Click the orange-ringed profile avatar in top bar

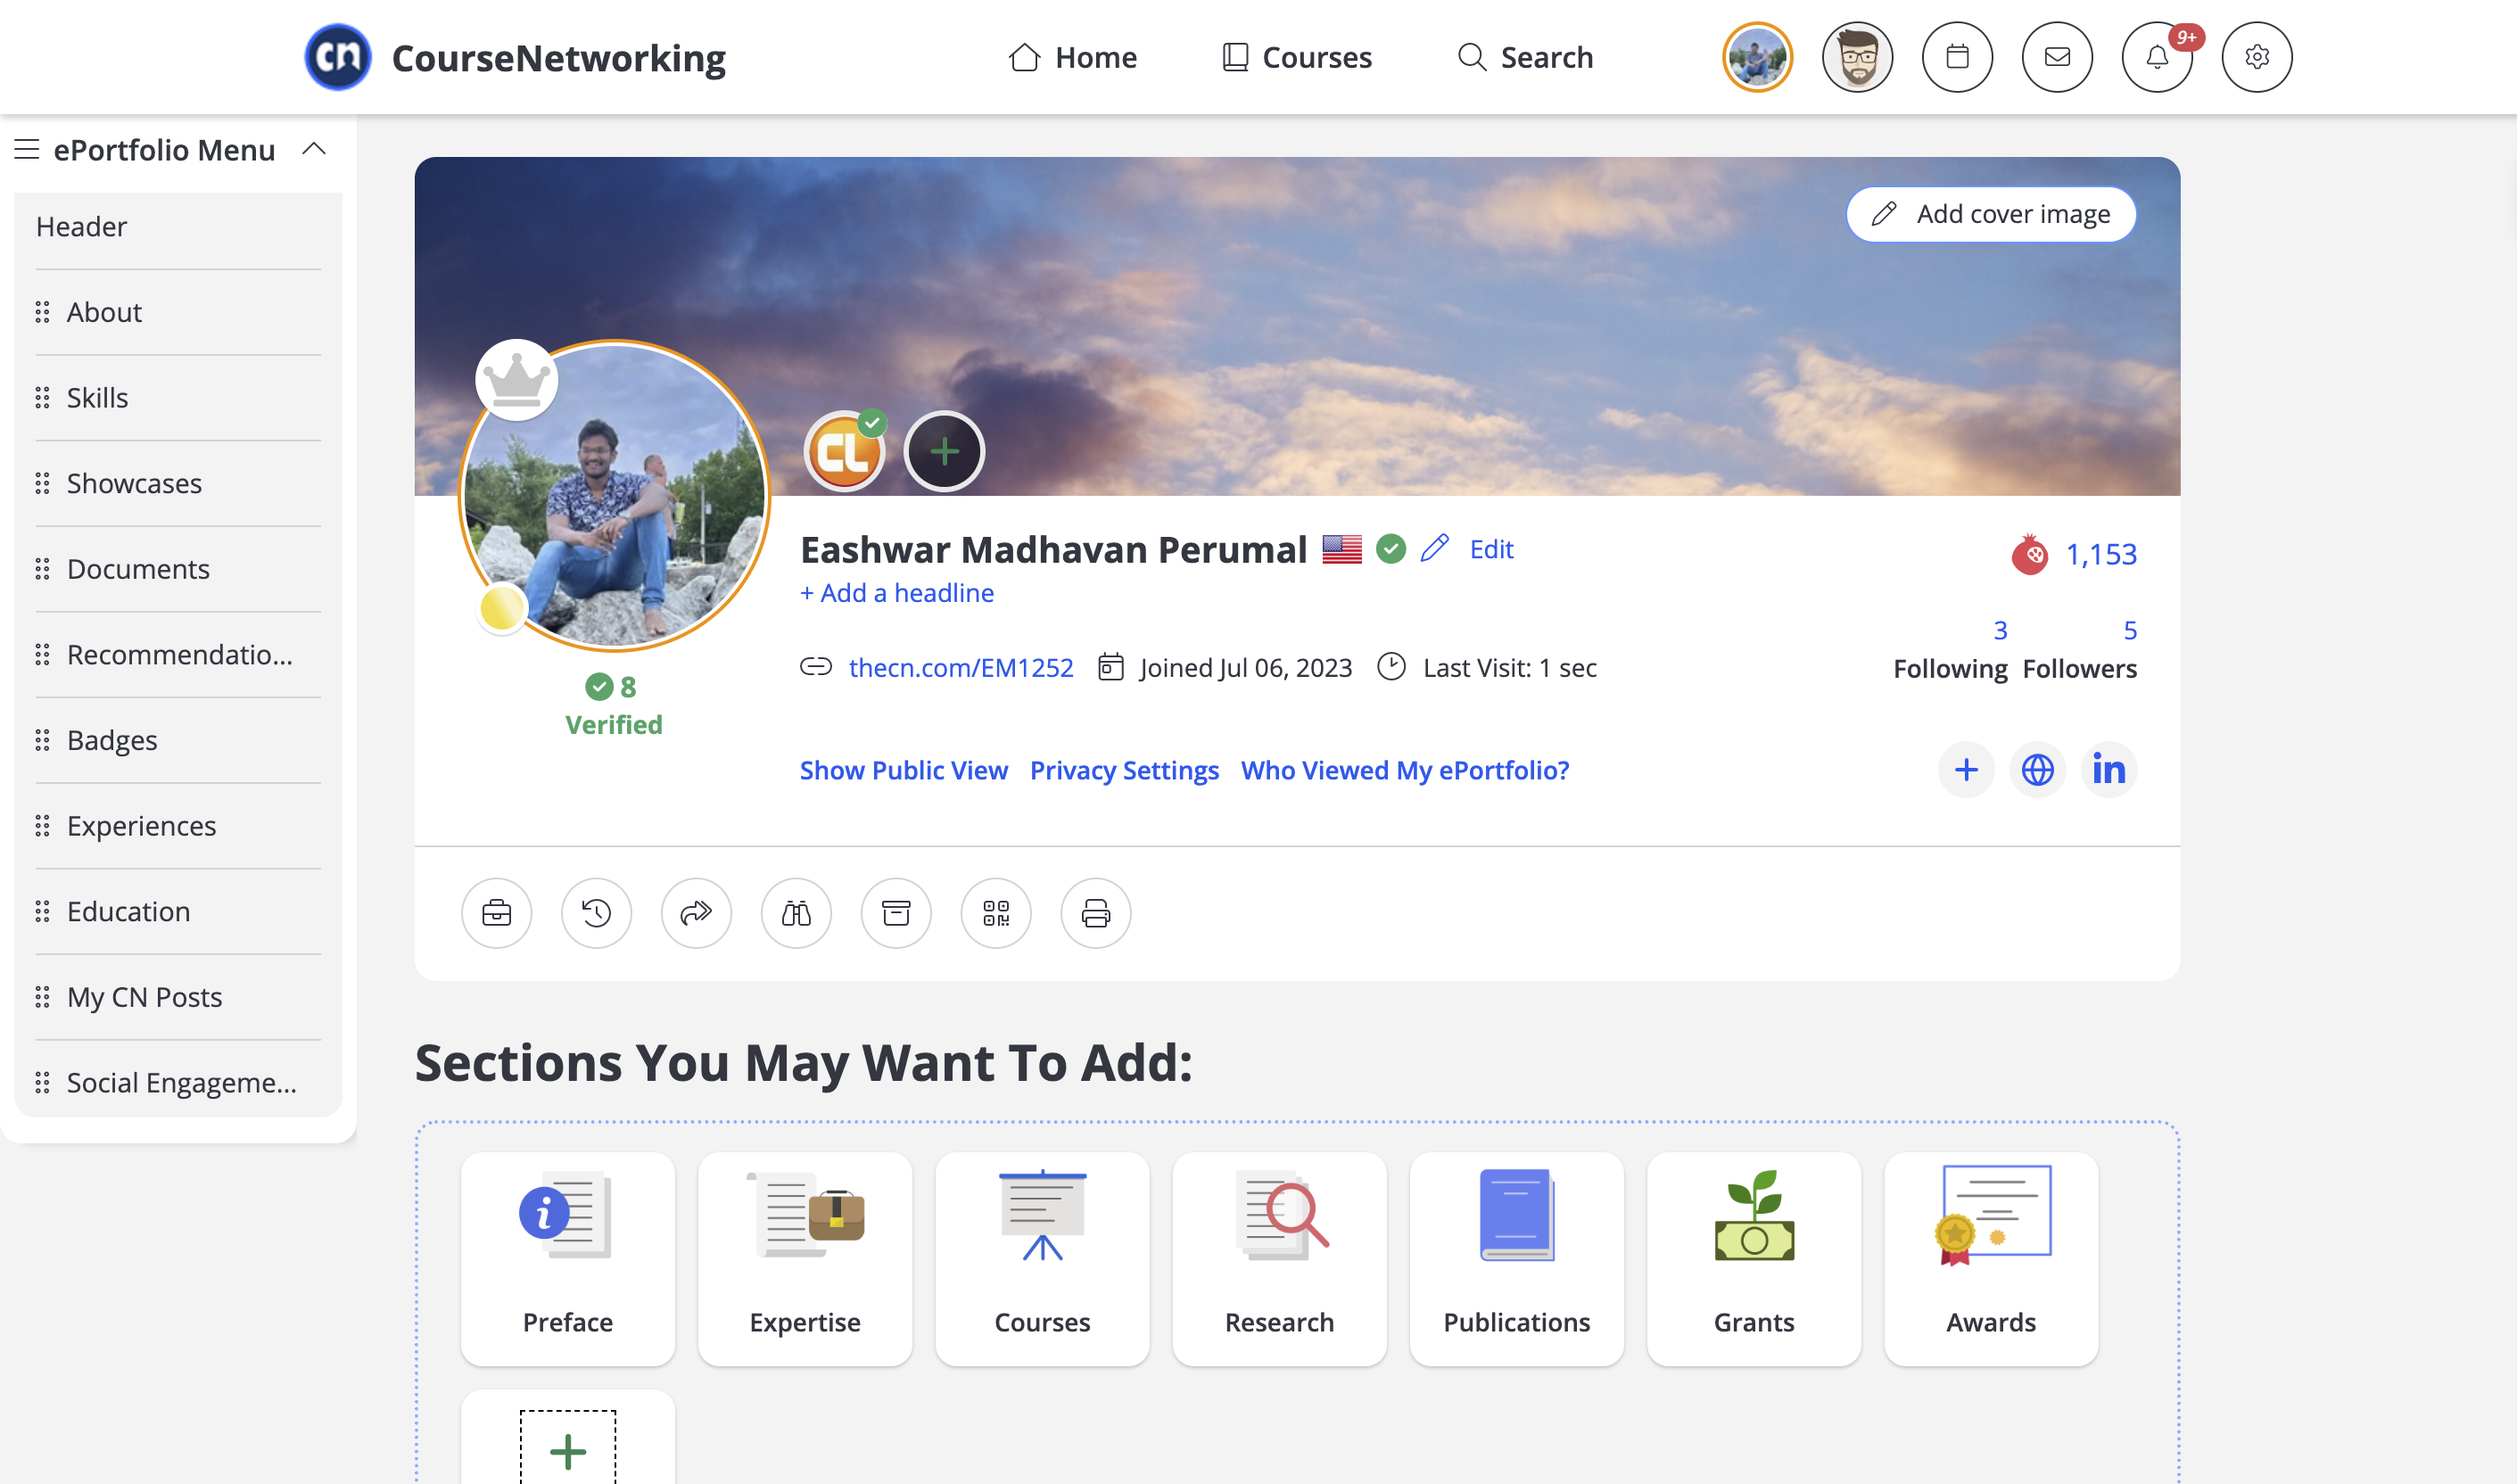pos(1757,57)
